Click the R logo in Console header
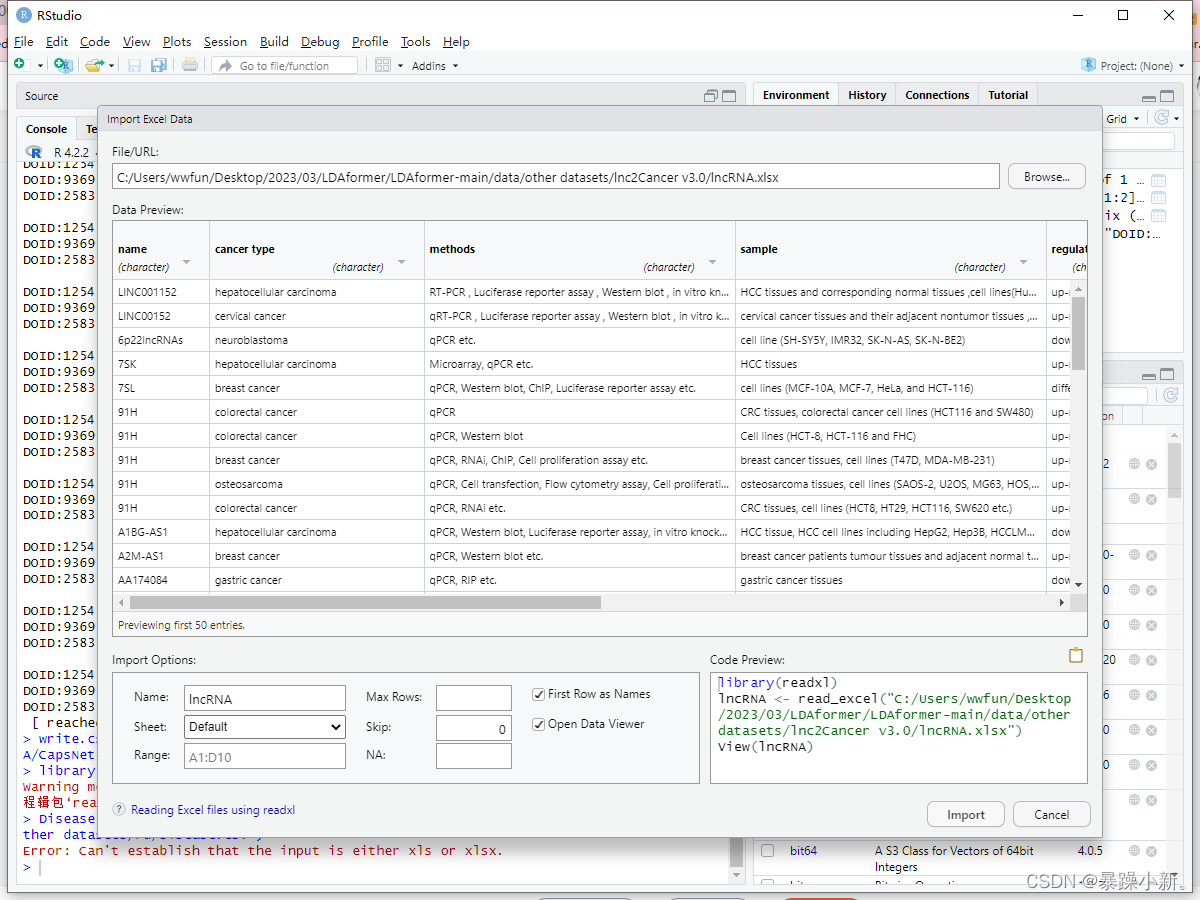 pos(35,152)
